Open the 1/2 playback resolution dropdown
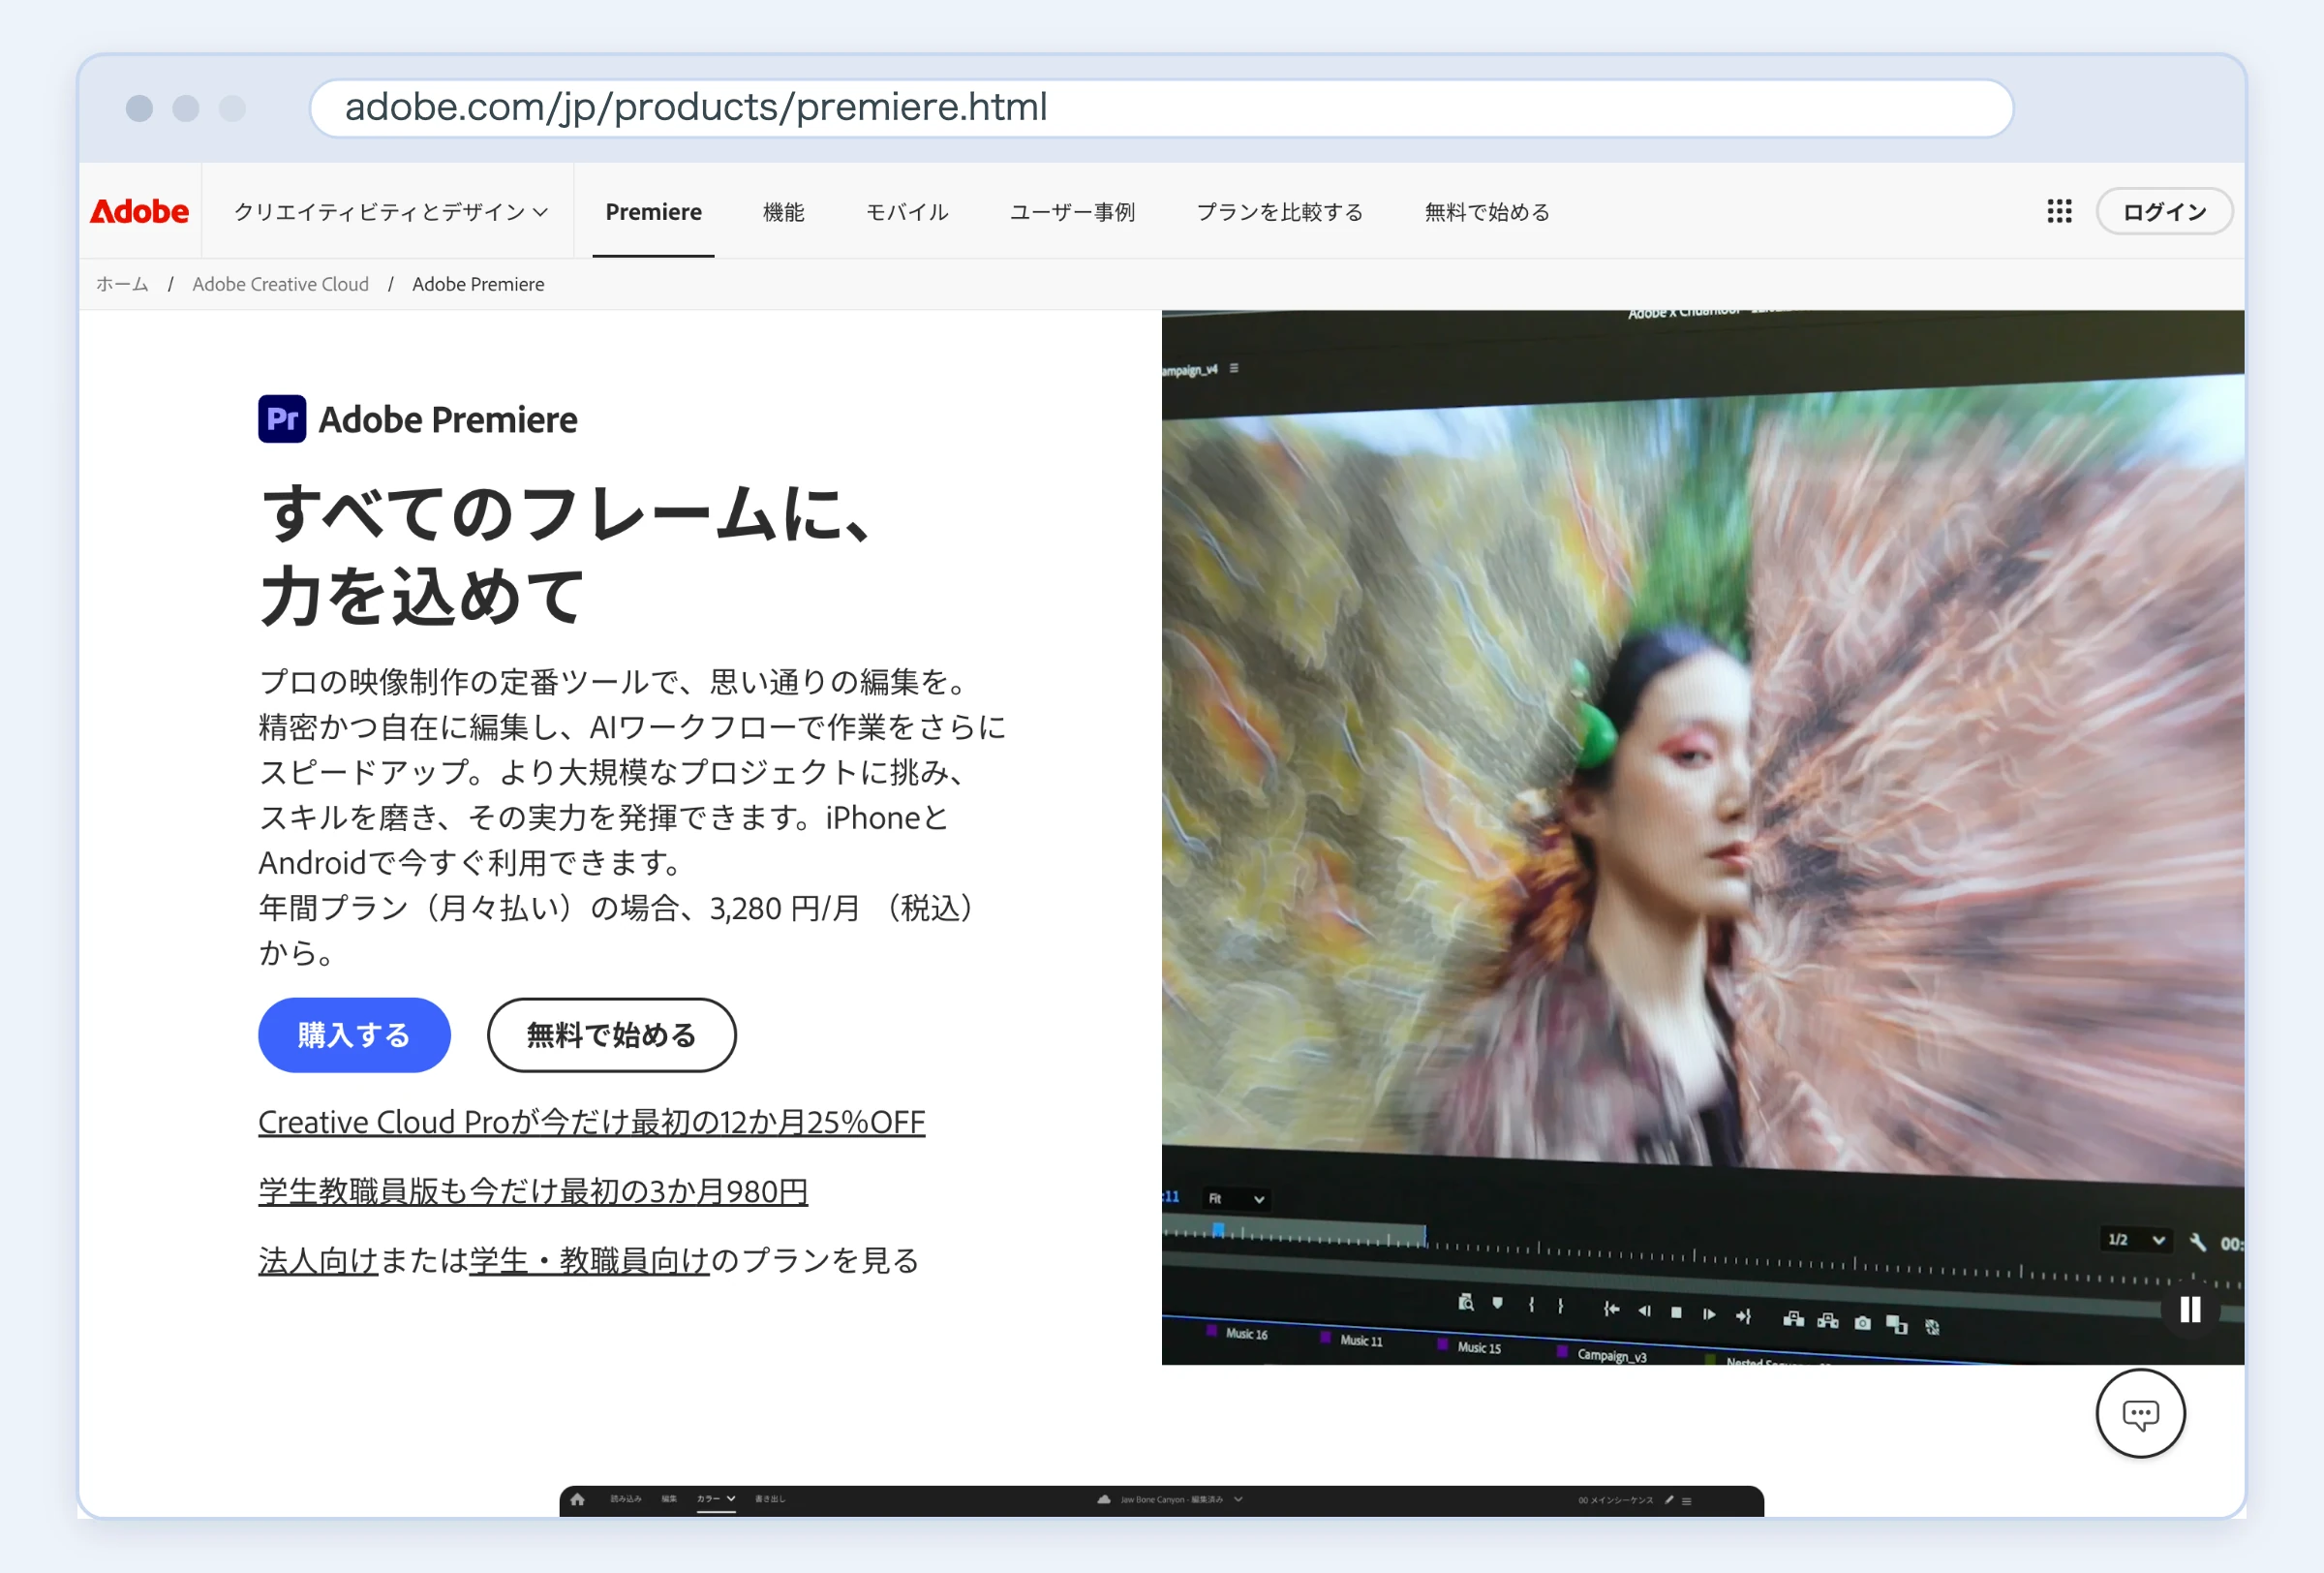2324x1573 pixels. (2136, 1239)
